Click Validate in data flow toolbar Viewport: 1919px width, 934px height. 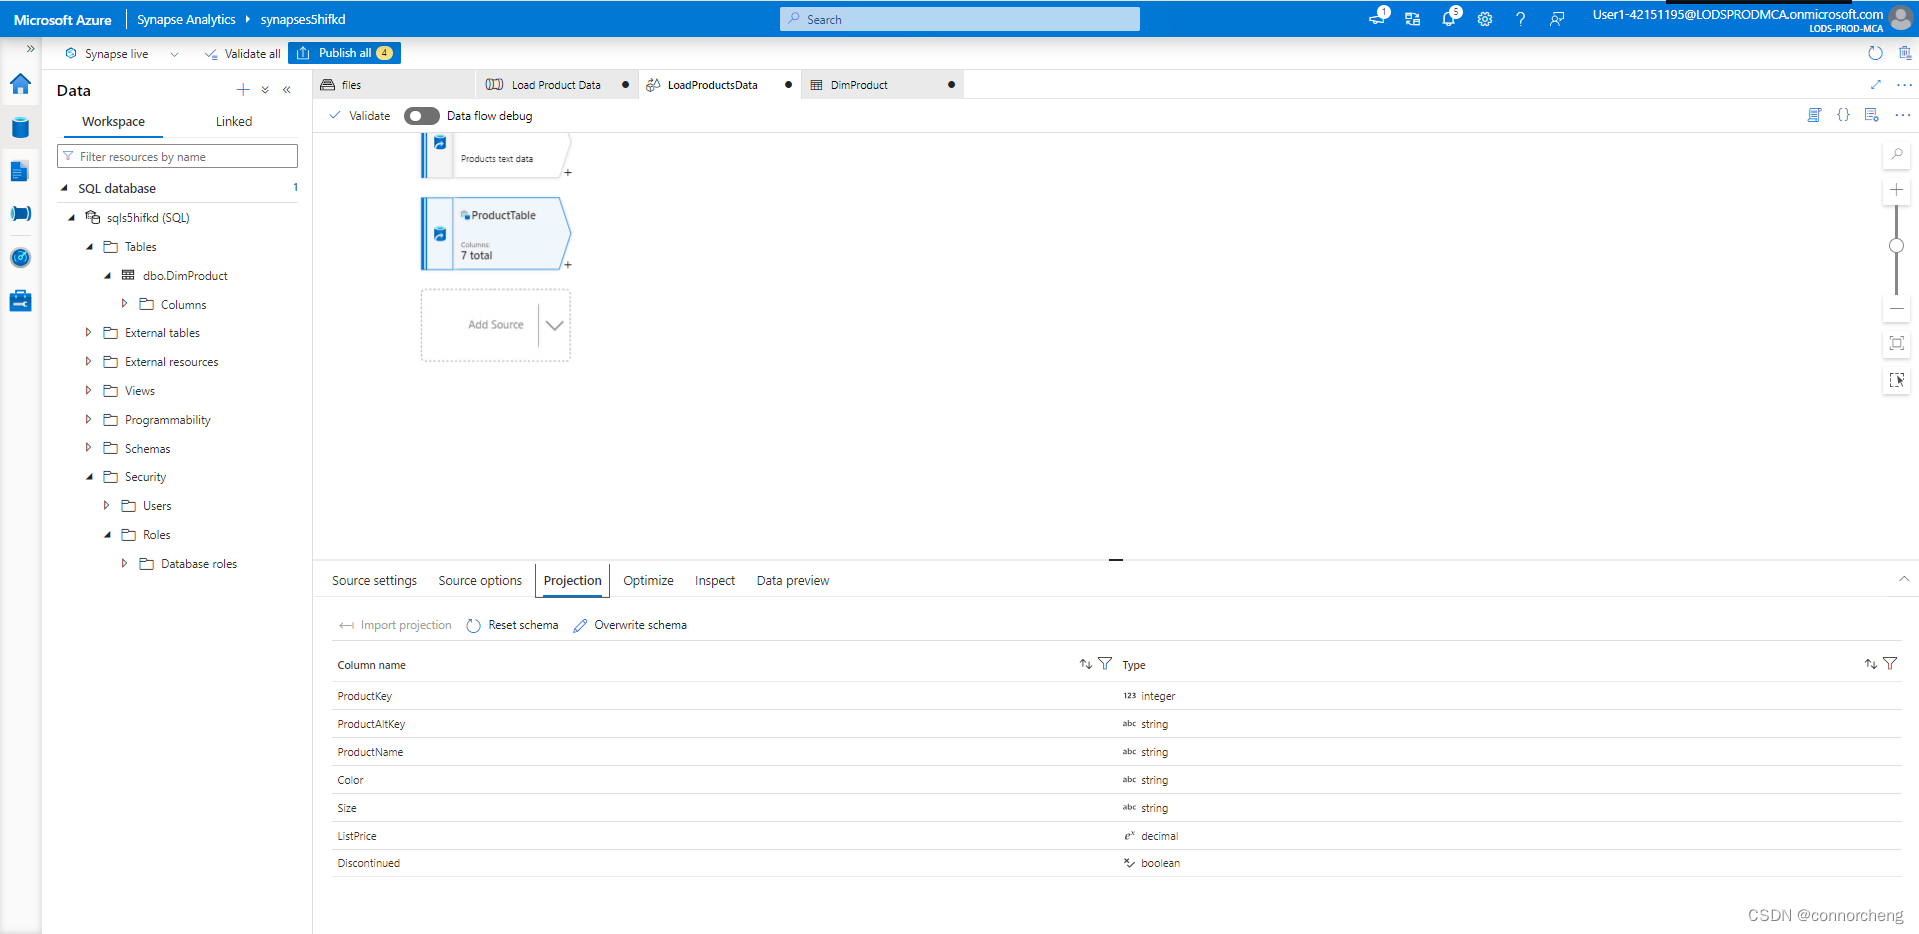[360, 116]
